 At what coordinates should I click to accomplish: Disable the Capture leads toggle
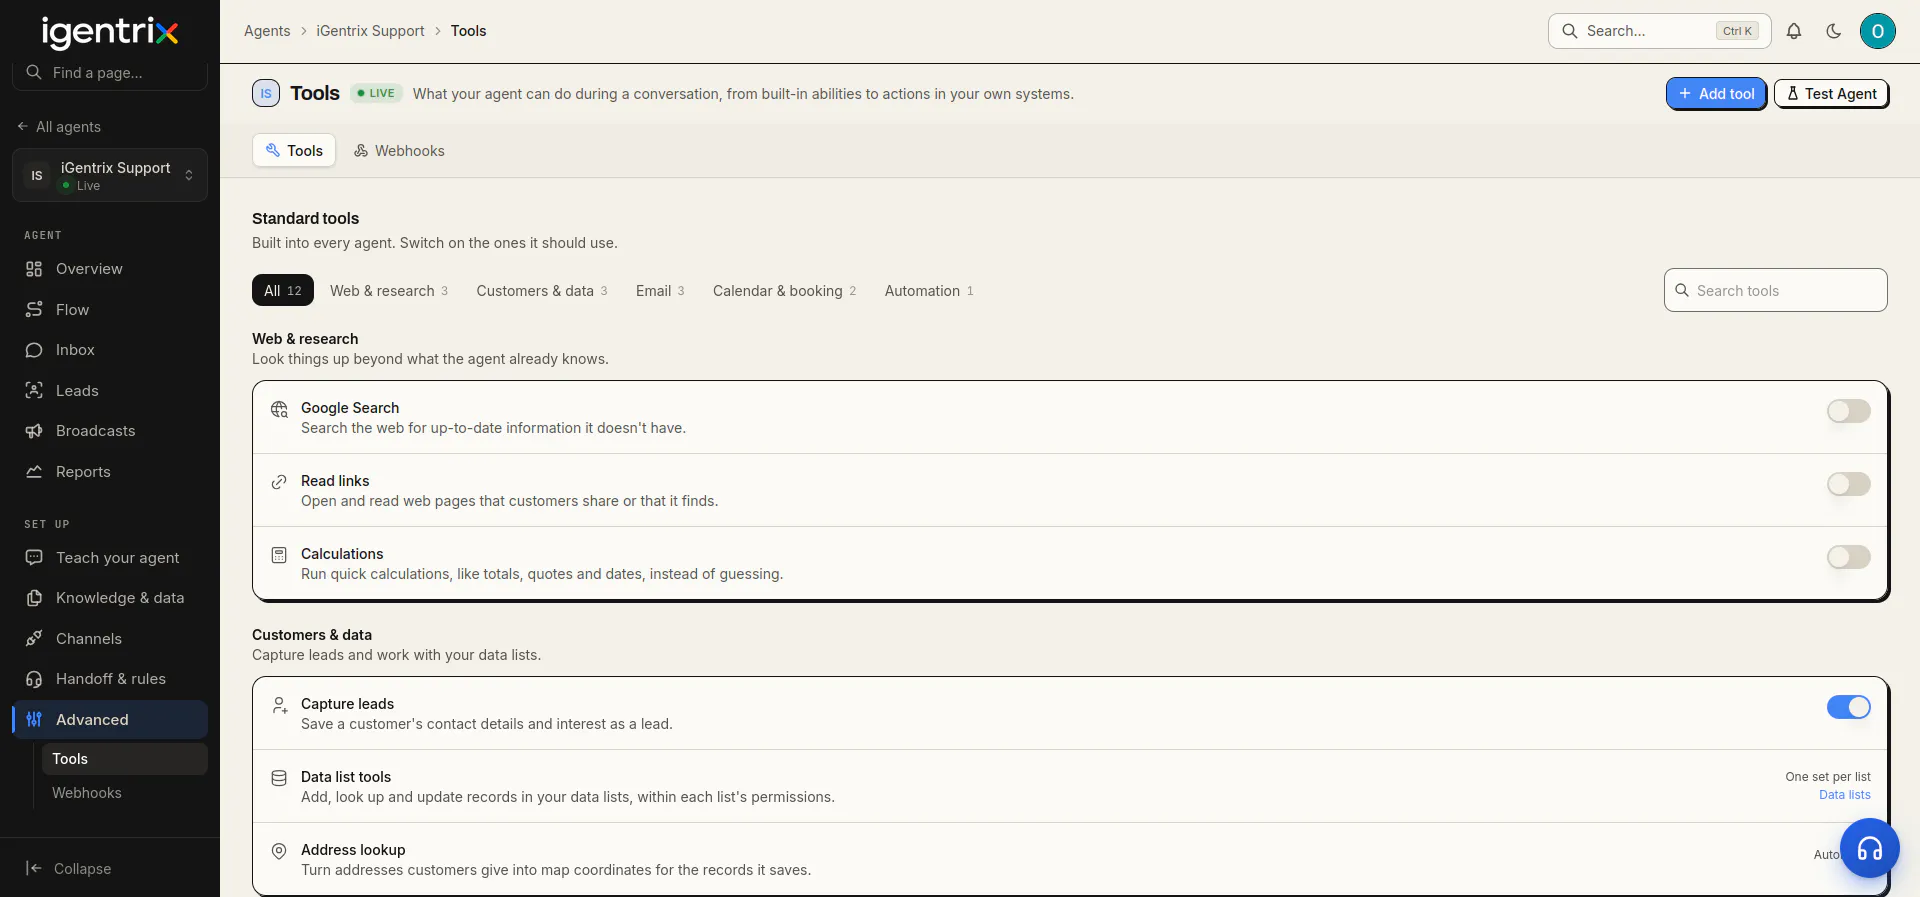click(x=1848, y=707)
